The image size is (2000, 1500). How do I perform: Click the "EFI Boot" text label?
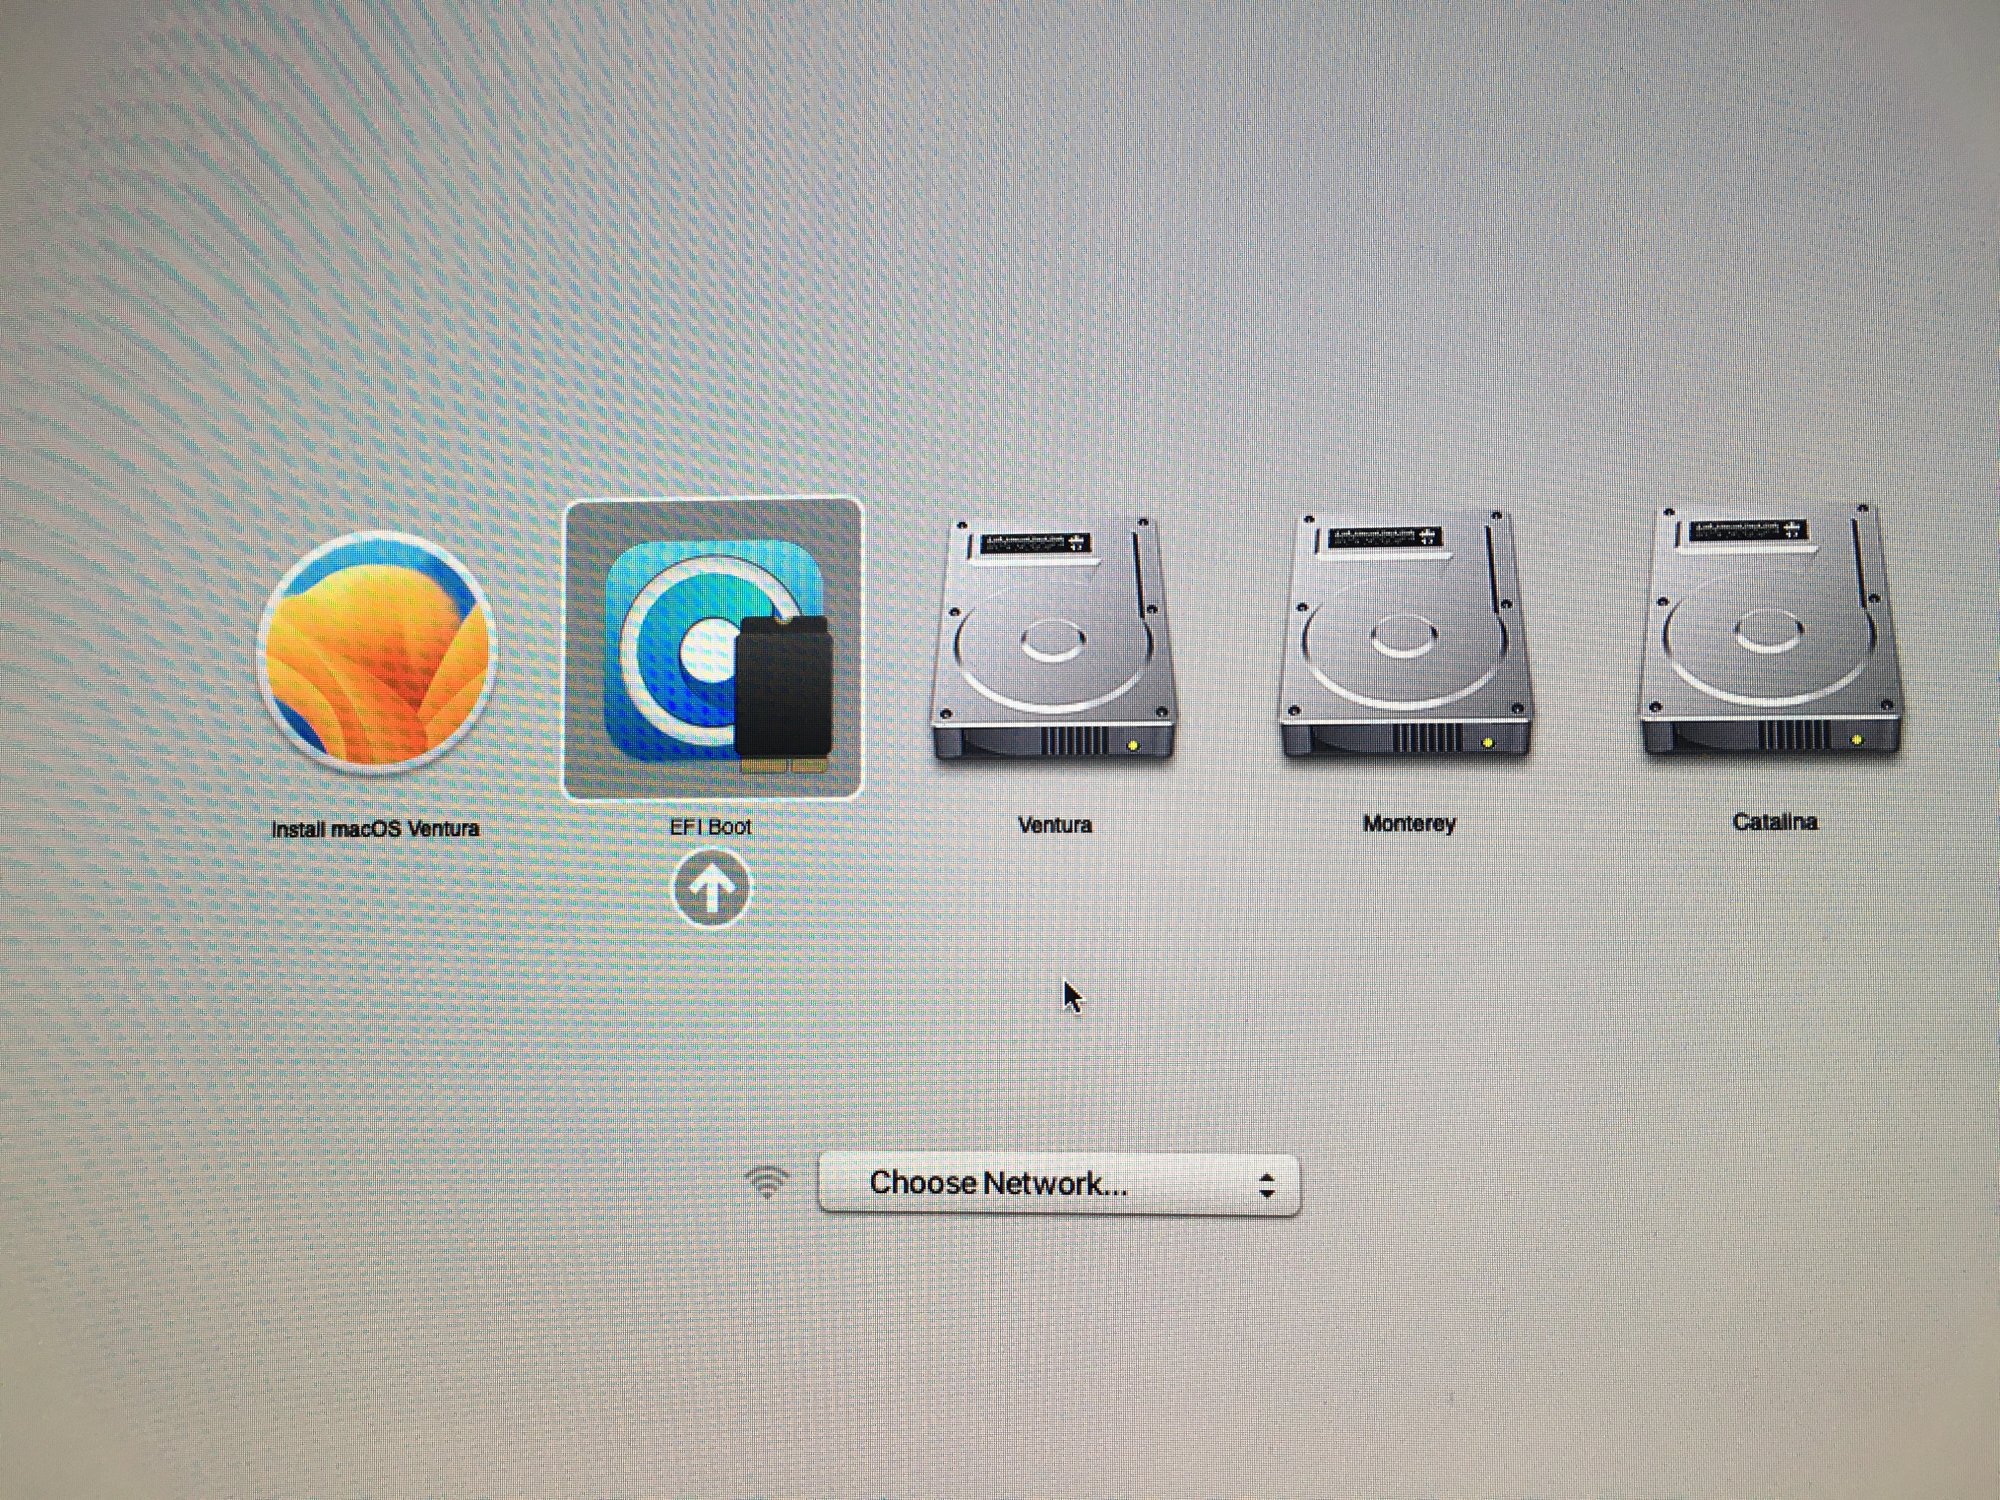tap(710, 827)
